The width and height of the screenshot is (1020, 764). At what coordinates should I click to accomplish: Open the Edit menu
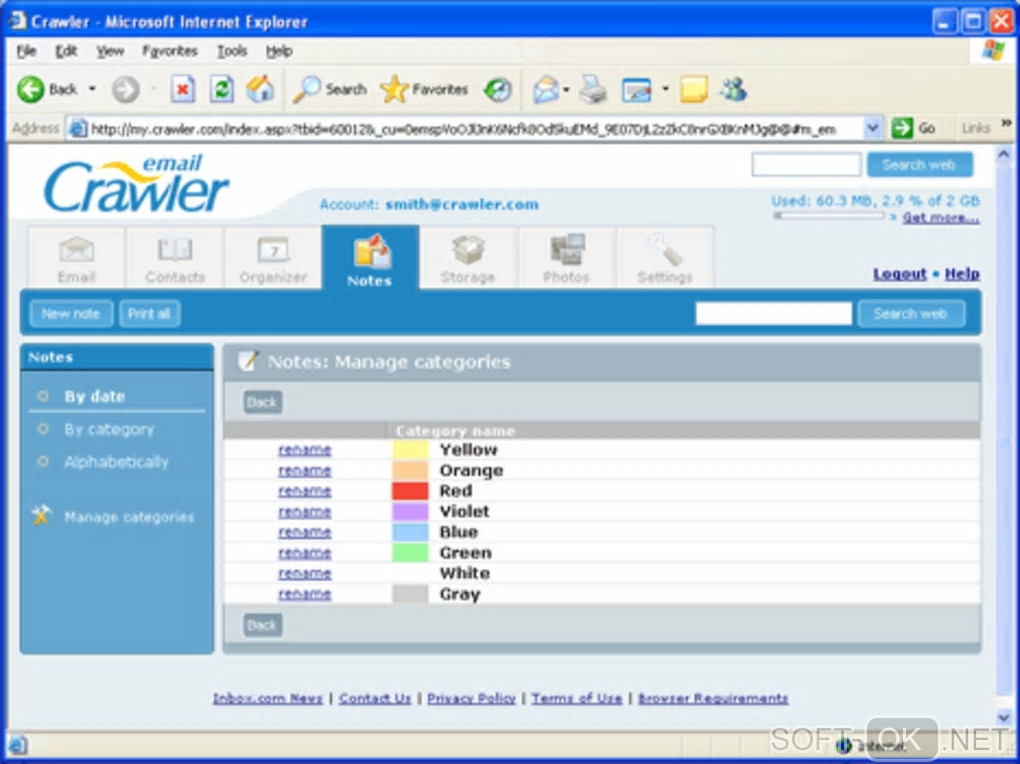[66, 51]
